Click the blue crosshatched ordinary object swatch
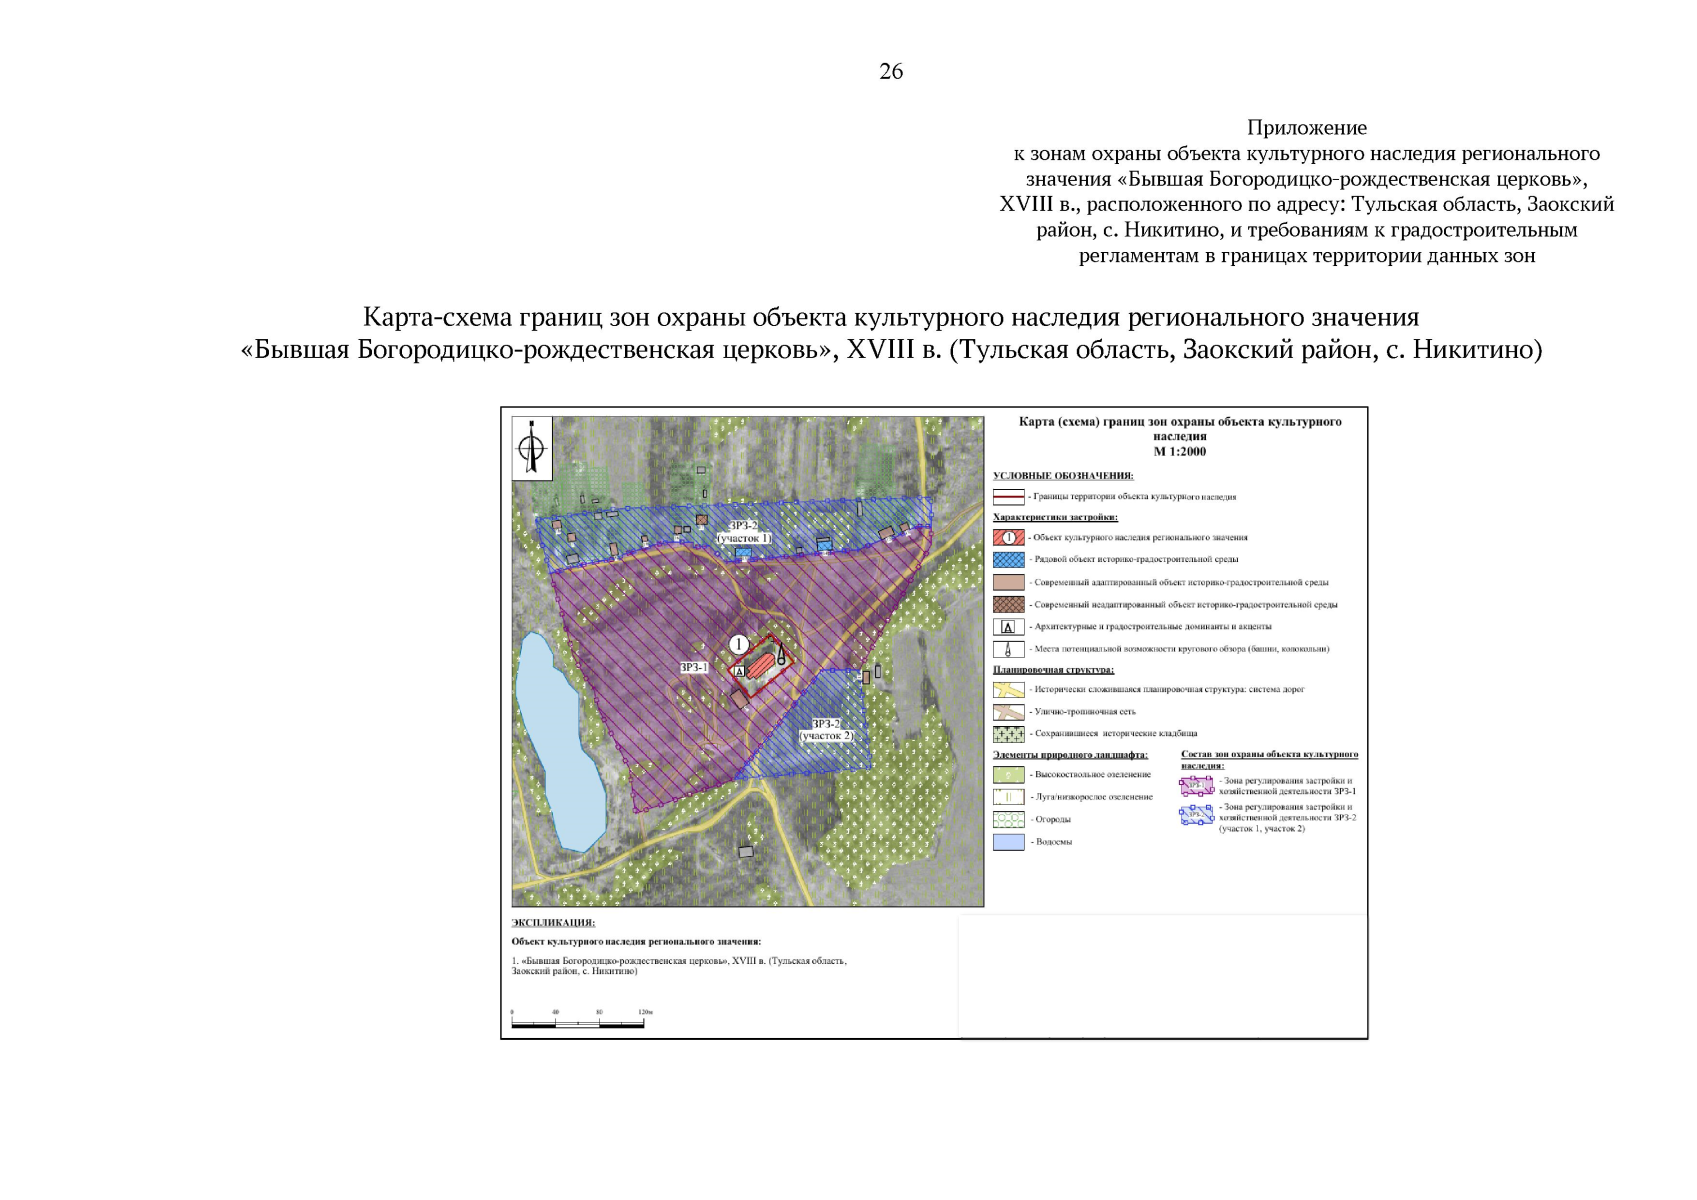The width and height of the screenshot is (1697, 1200). 1008,560
